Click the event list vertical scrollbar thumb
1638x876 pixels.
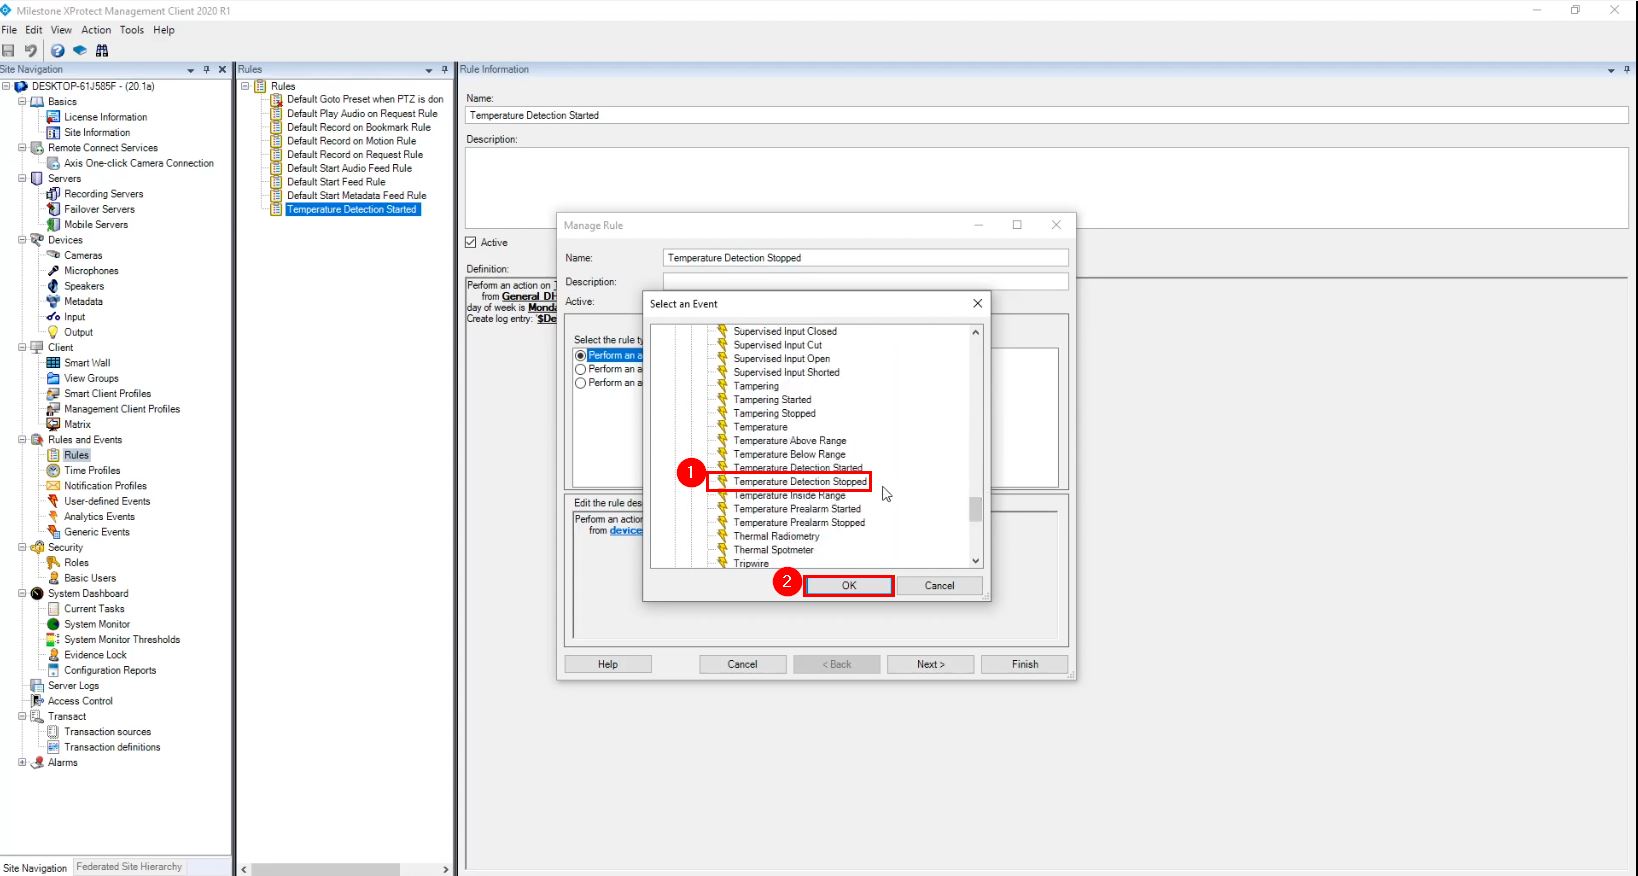(x=976, y=509)
